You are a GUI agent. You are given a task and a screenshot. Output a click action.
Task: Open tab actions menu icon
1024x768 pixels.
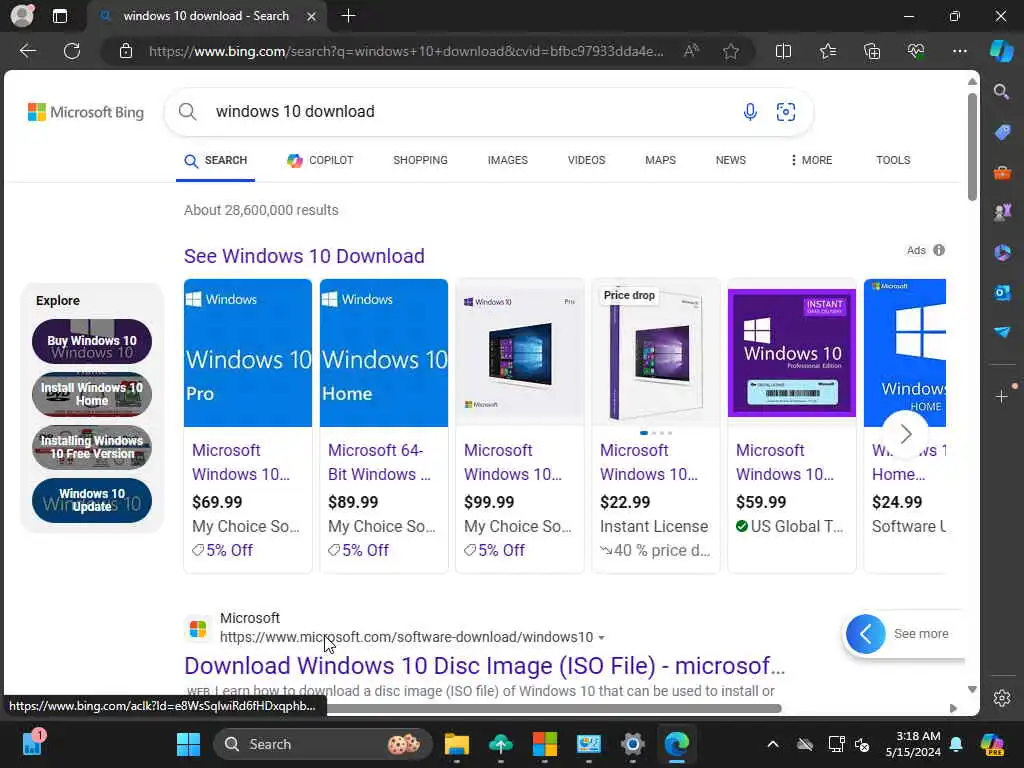point(59,16)
